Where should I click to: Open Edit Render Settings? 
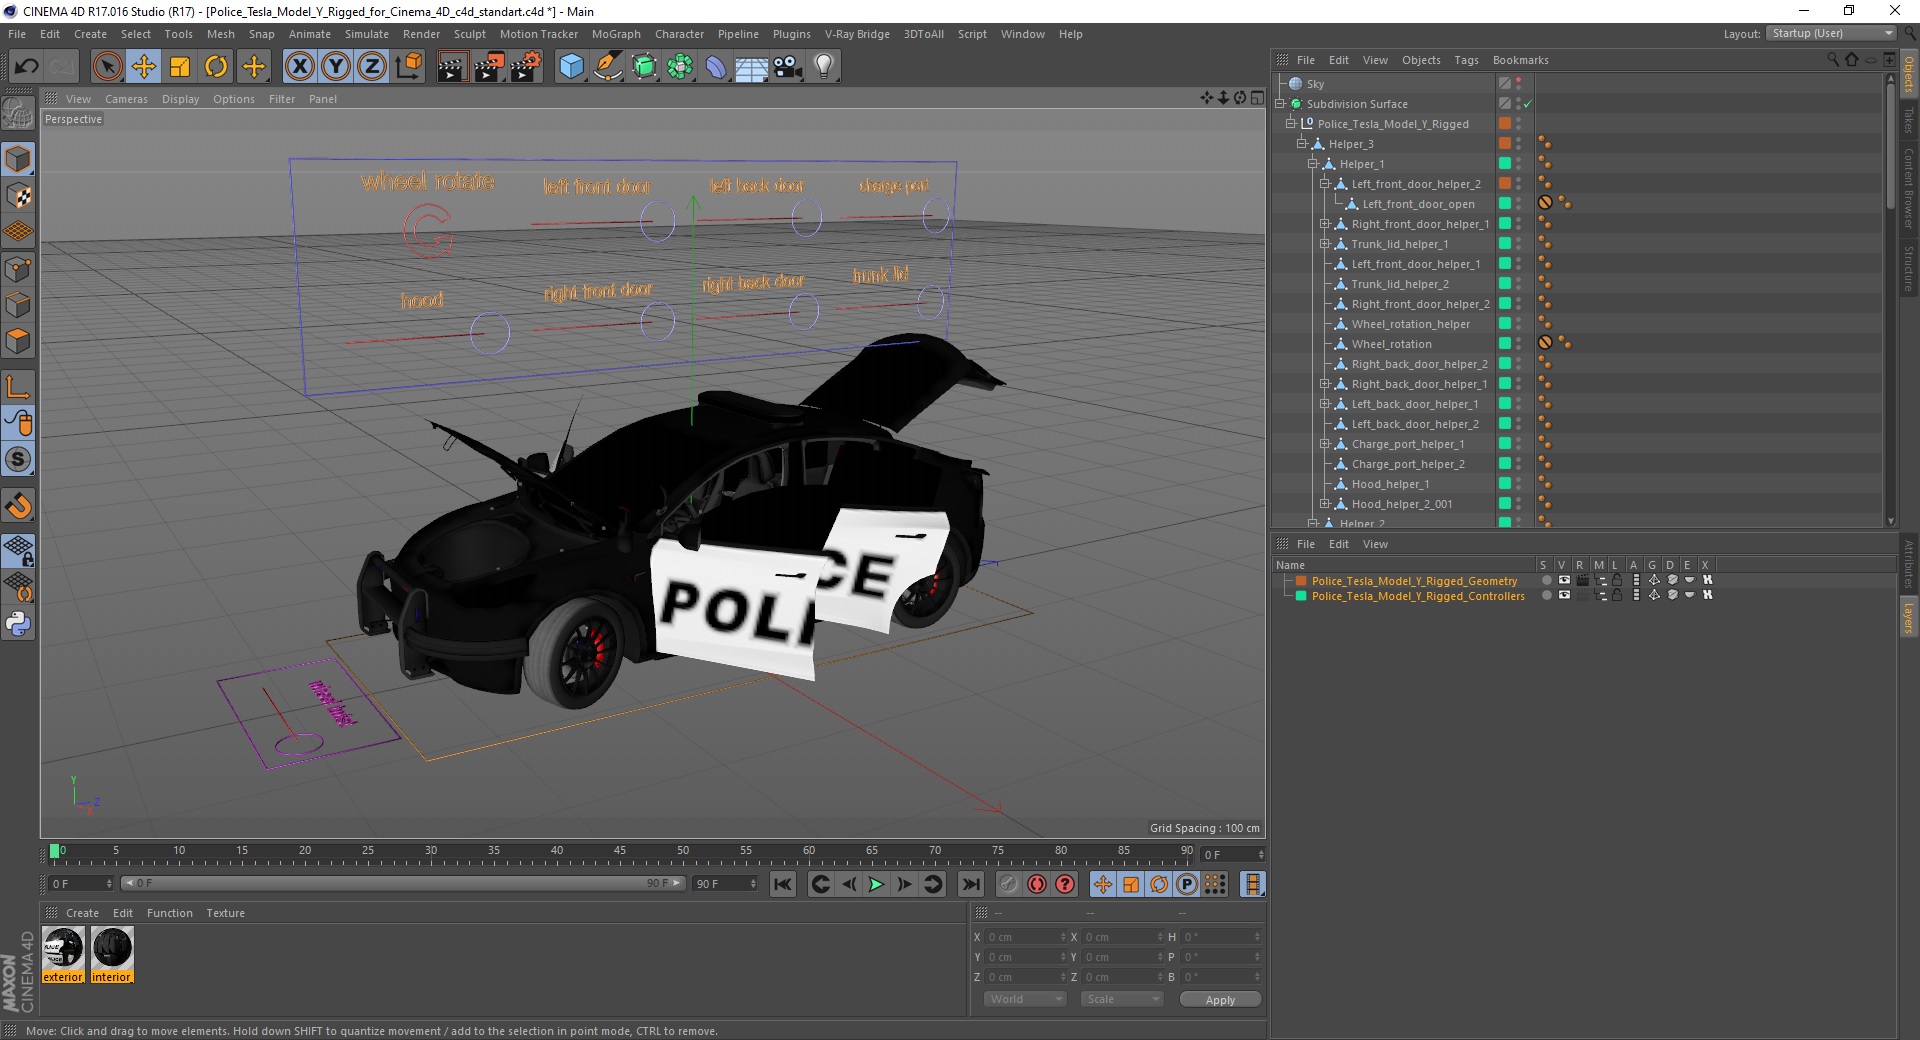coord(526,67)
